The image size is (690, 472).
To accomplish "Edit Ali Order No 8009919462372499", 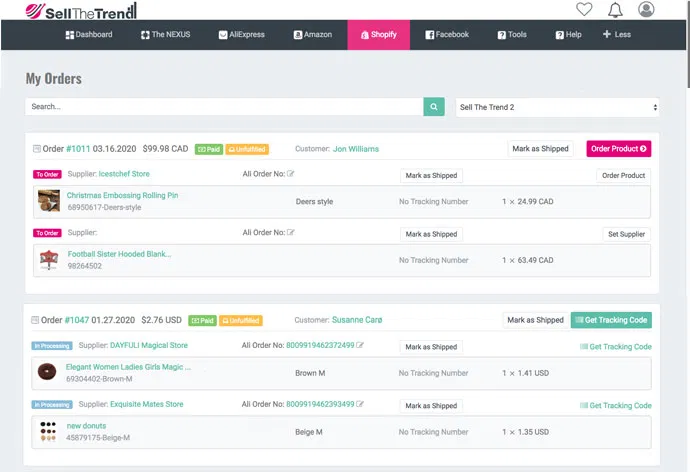I will tap(360, 345).
